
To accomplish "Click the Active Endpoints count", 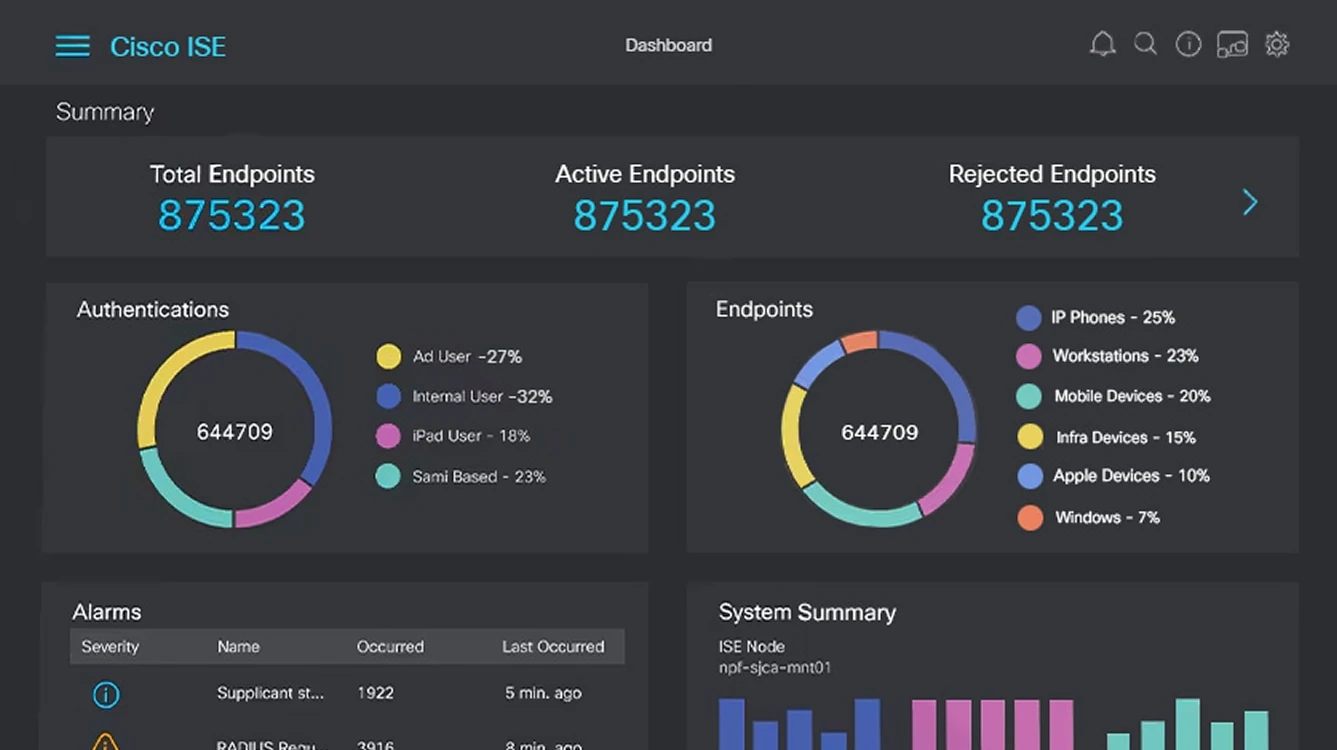I will (645, 216).
